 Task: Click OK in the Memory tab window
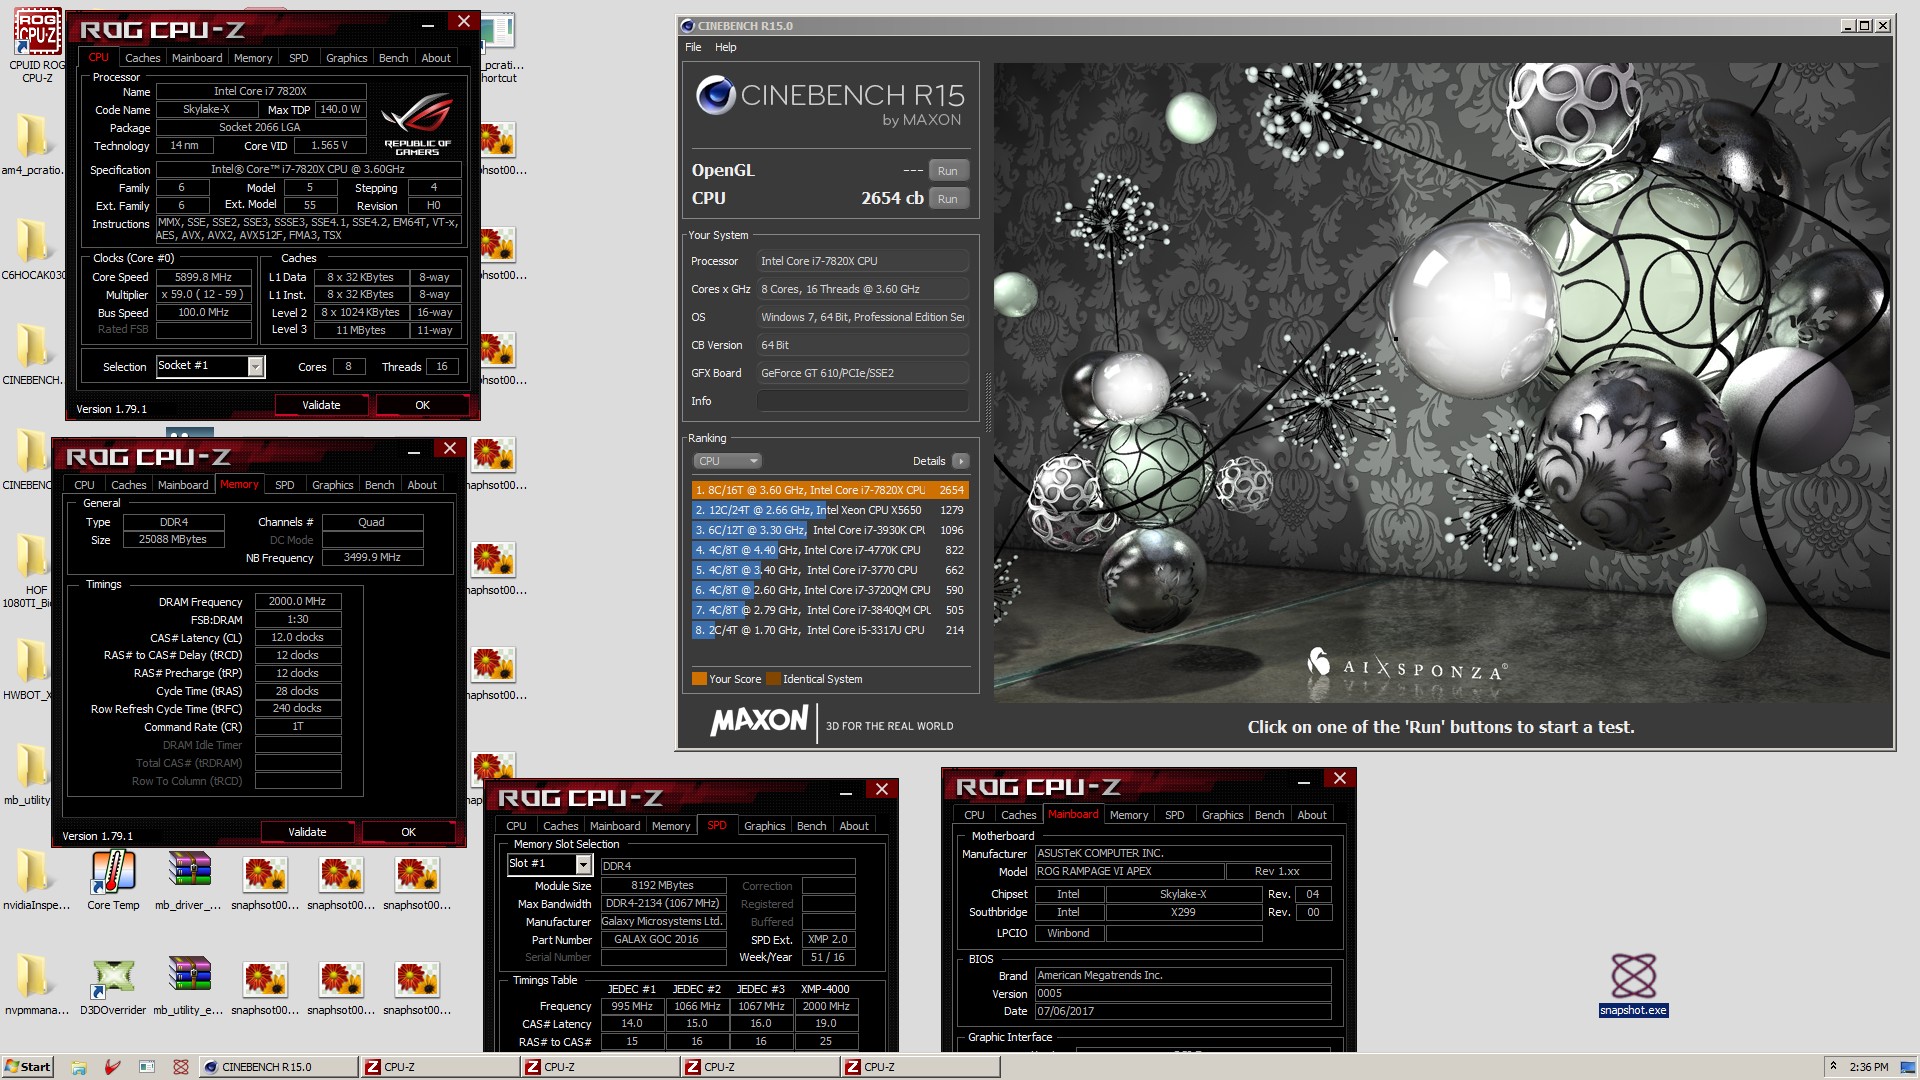coord(408,832)
